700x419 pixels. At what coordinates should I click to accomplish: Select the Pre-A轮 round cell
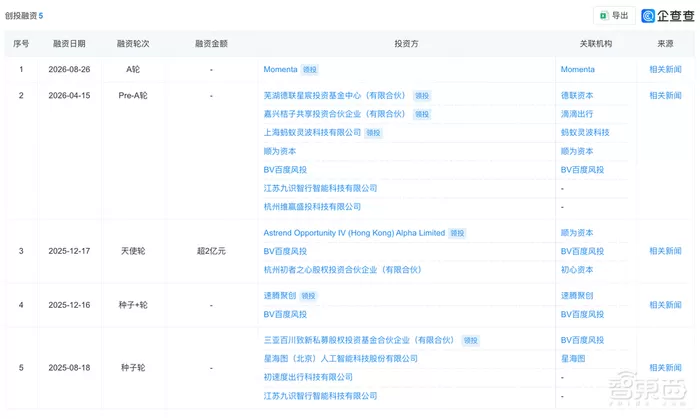133,95
